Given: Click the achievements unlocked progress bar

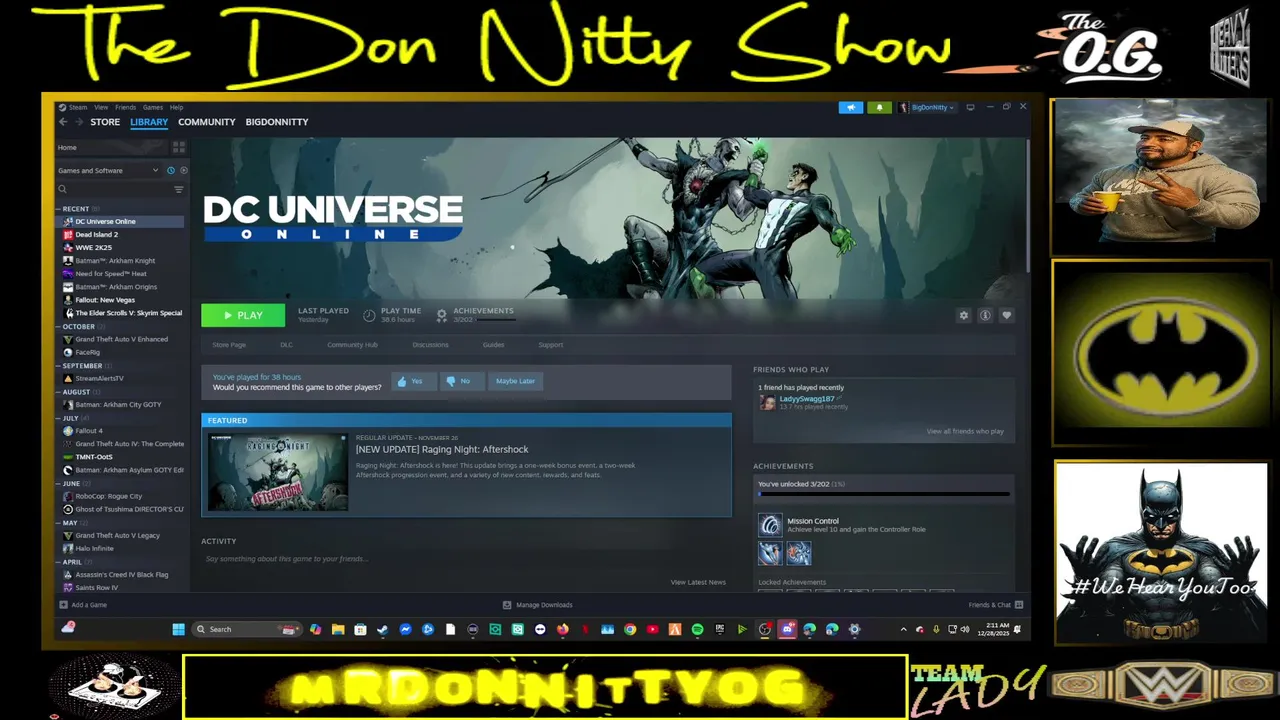Looking at the screenshot, I should coord(884,494).
